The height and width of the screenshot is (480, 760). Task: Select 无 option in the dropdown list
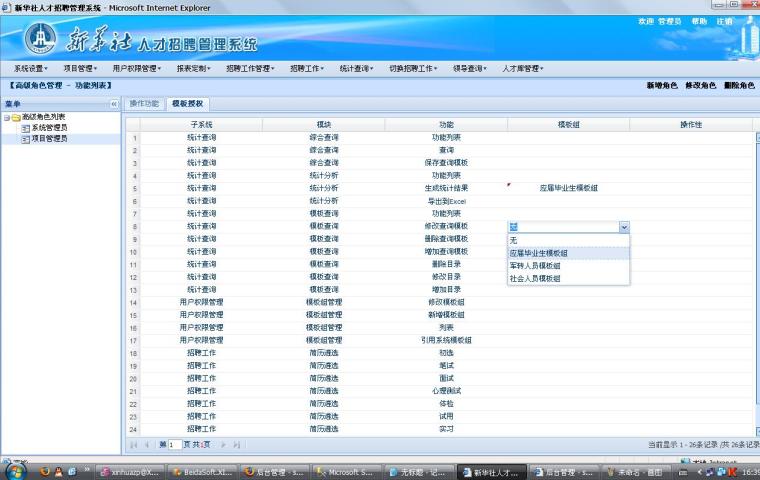click(x=514, y=240)
